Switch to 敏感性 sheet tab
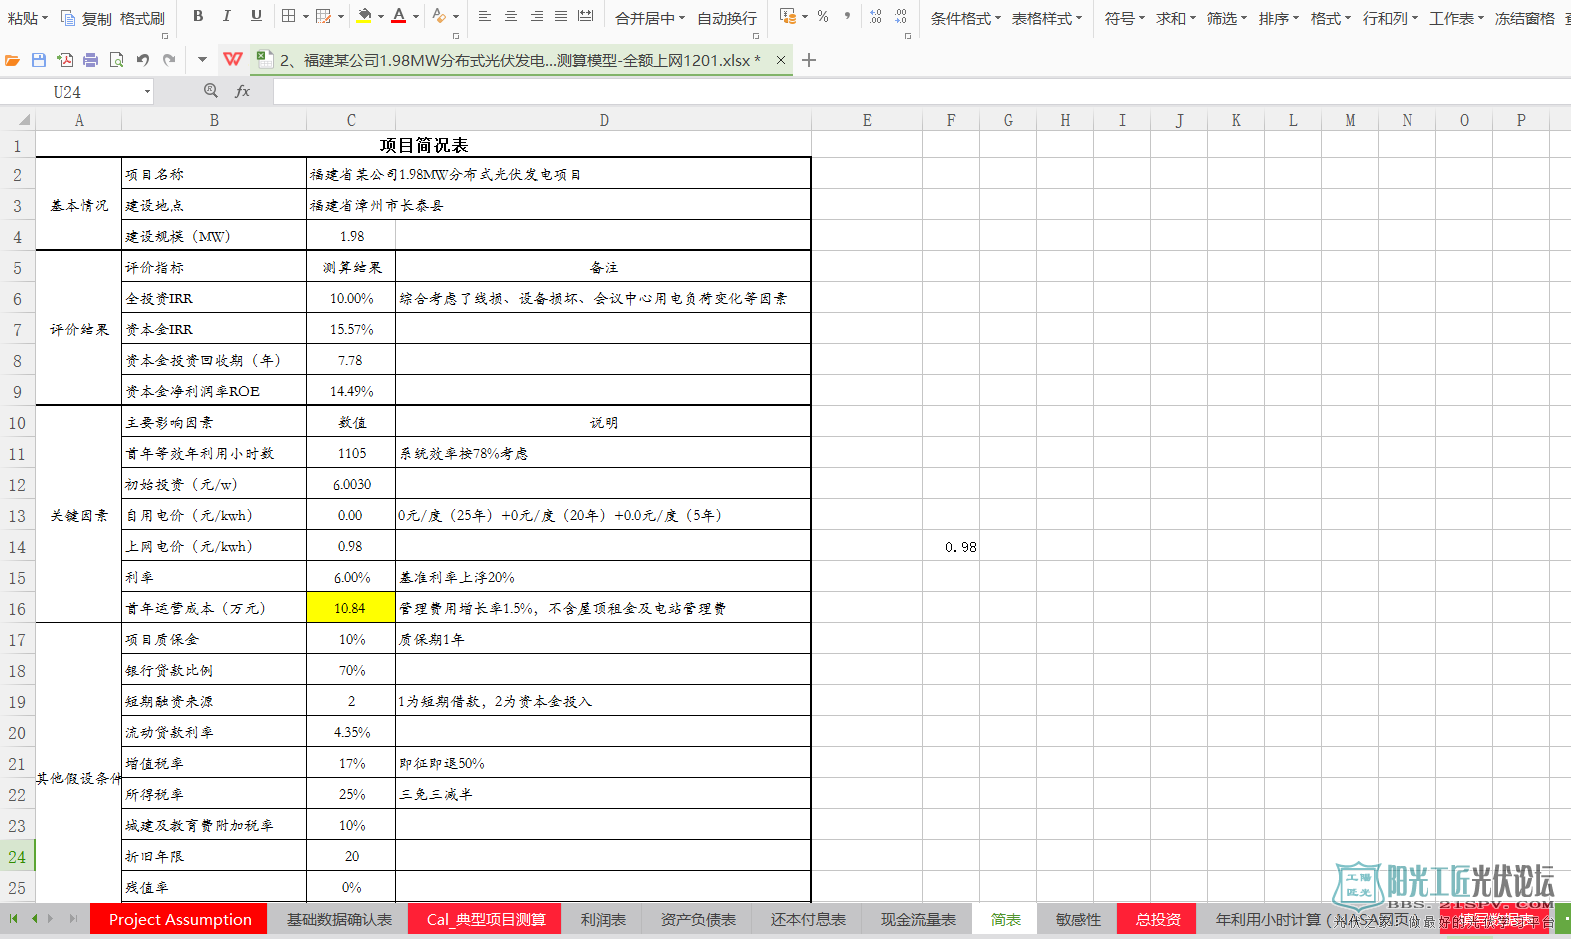Viewport: 1571px width, 939px height. click(x=1078, y=919)
